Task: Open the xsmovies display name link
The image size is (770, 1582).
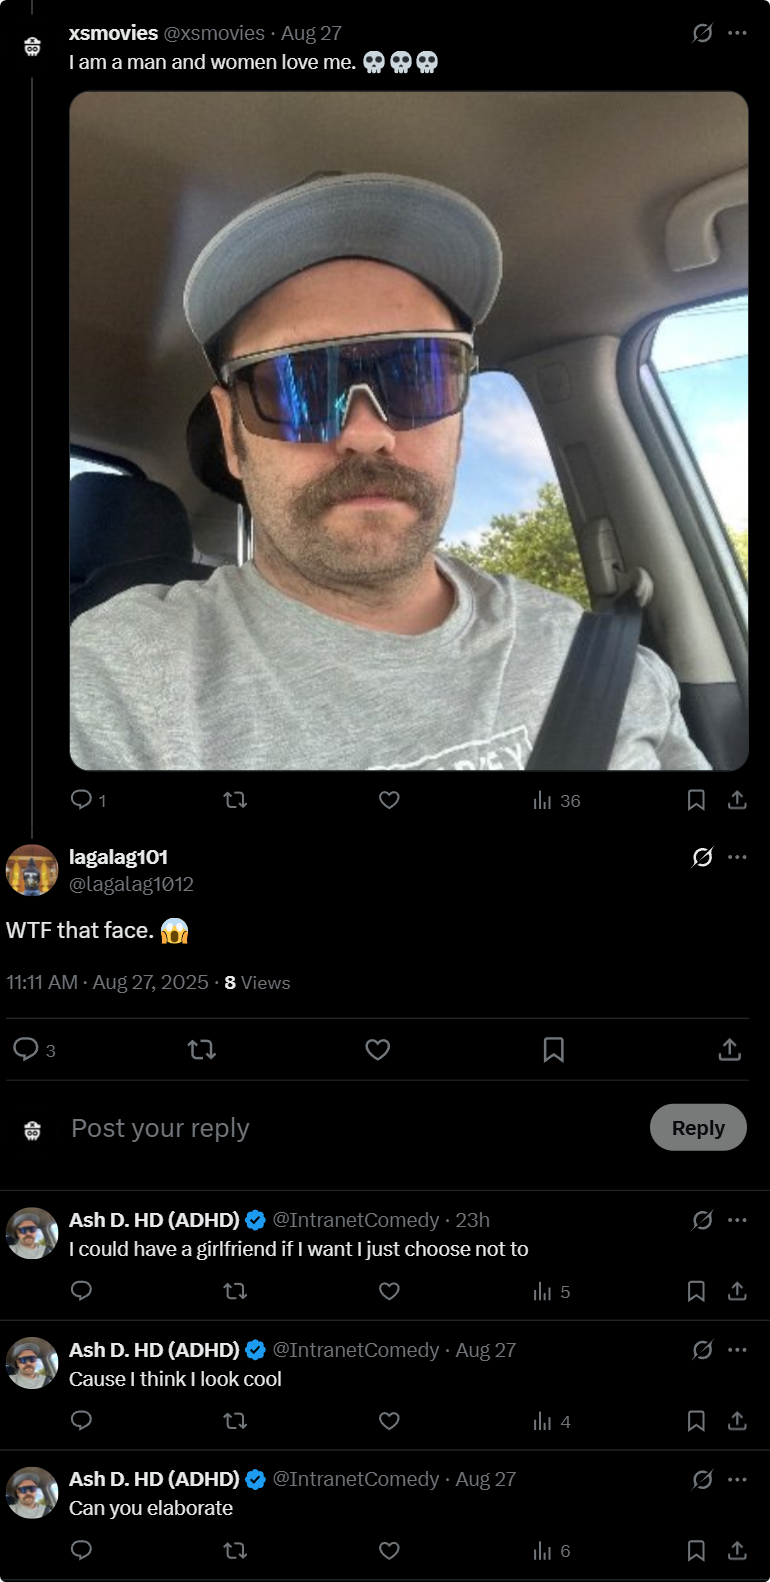Action: (x=113, y=33)
